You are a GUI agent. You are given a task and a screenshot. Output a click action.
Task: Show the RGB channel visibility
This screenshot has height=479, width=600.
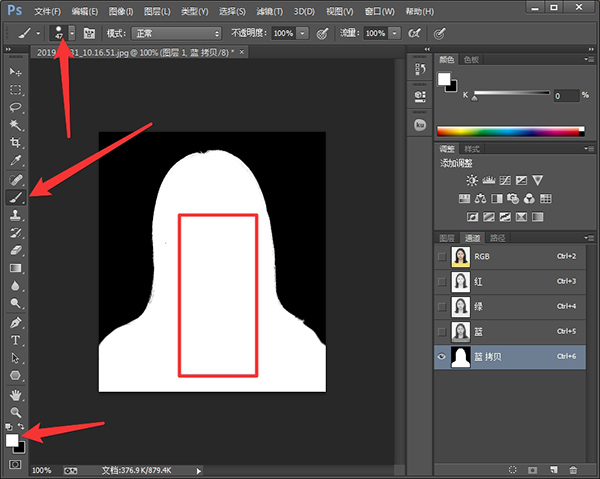pyautogui.click(x=443, y=256)
